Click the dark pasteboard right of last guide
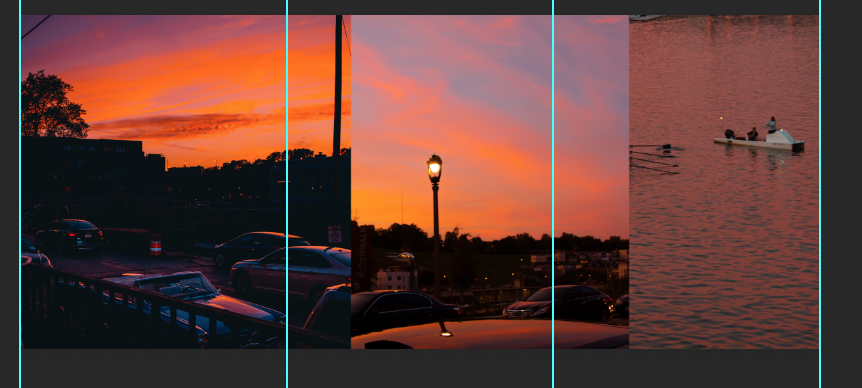 click(x=842, y=194)
